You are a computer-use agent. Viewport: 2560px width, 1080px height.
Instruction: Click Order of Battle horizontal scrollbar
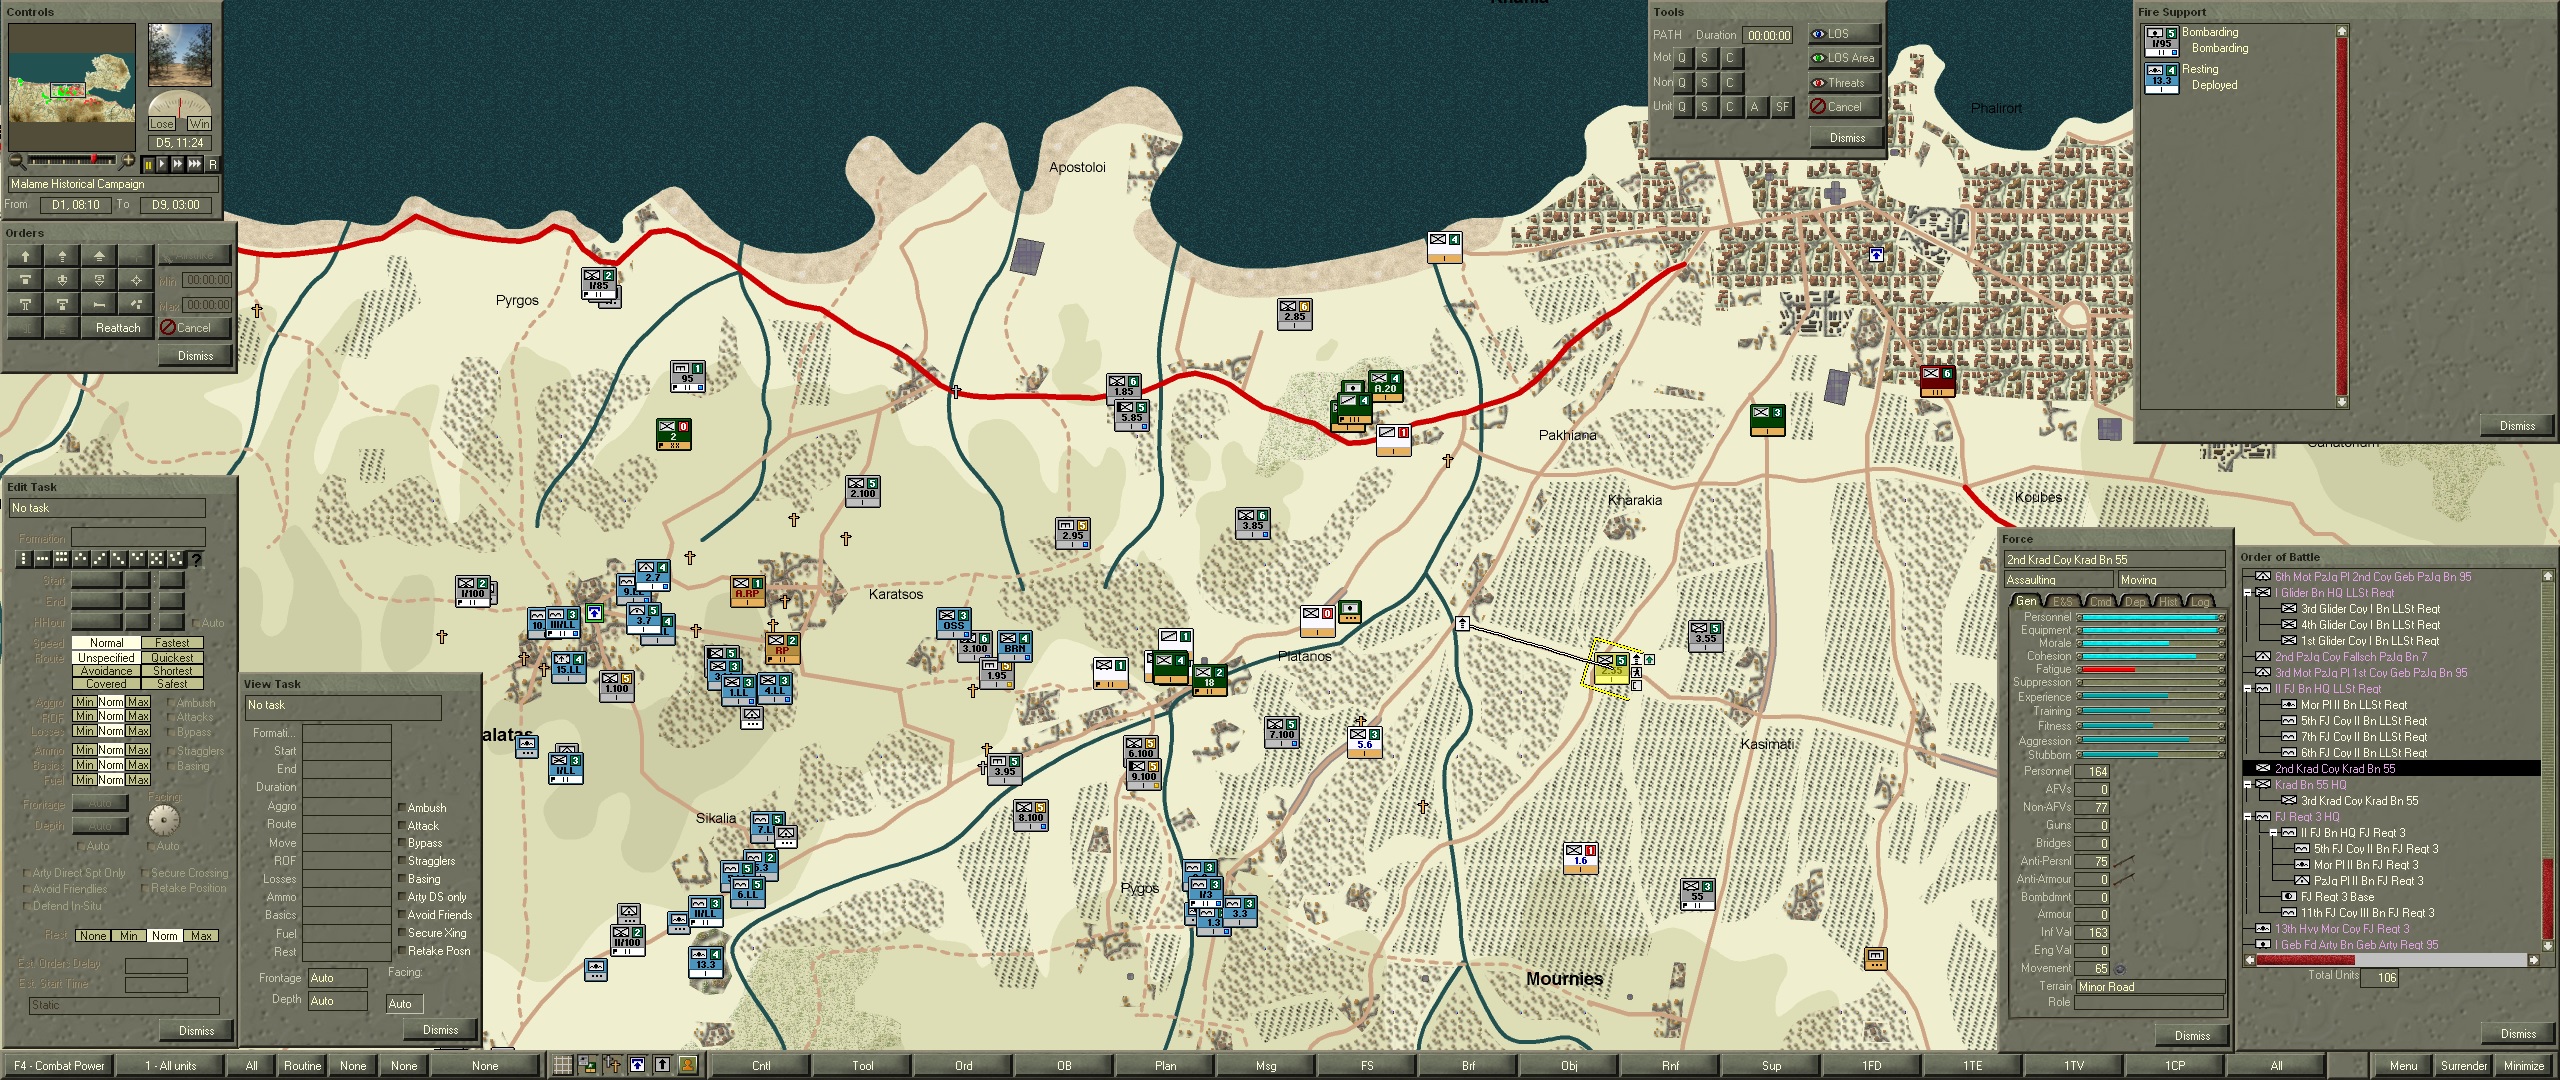click(2391, 960)
